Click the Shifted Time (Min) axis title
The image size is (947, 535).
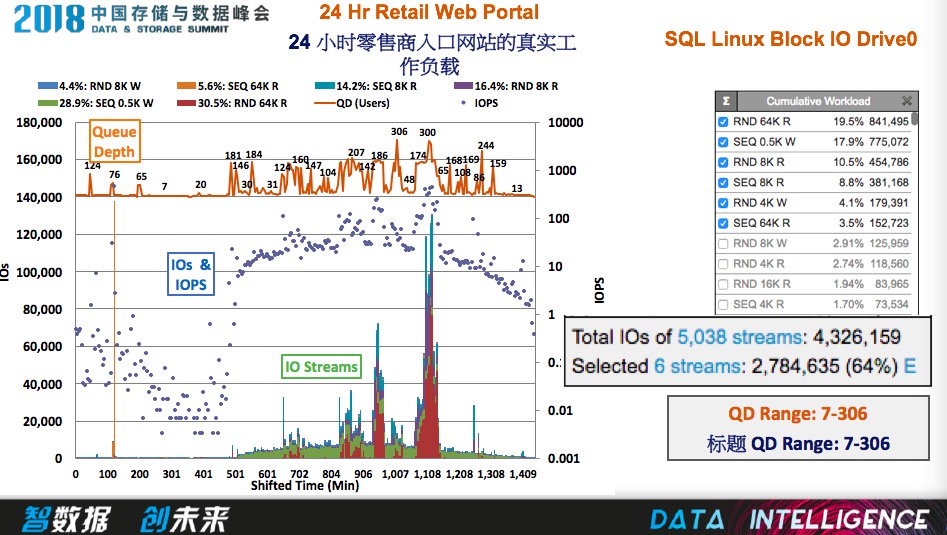(305, 485)
